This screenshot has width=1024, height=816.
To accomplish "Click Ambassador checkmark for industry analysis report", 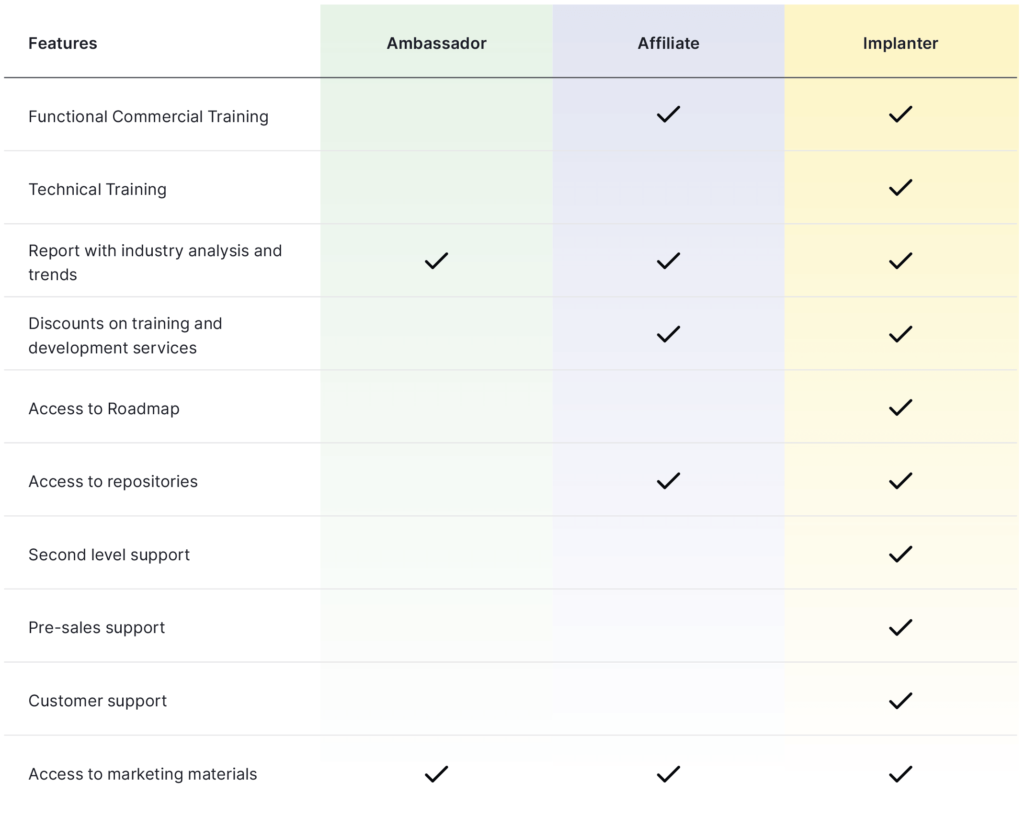I will coord(436,261).
